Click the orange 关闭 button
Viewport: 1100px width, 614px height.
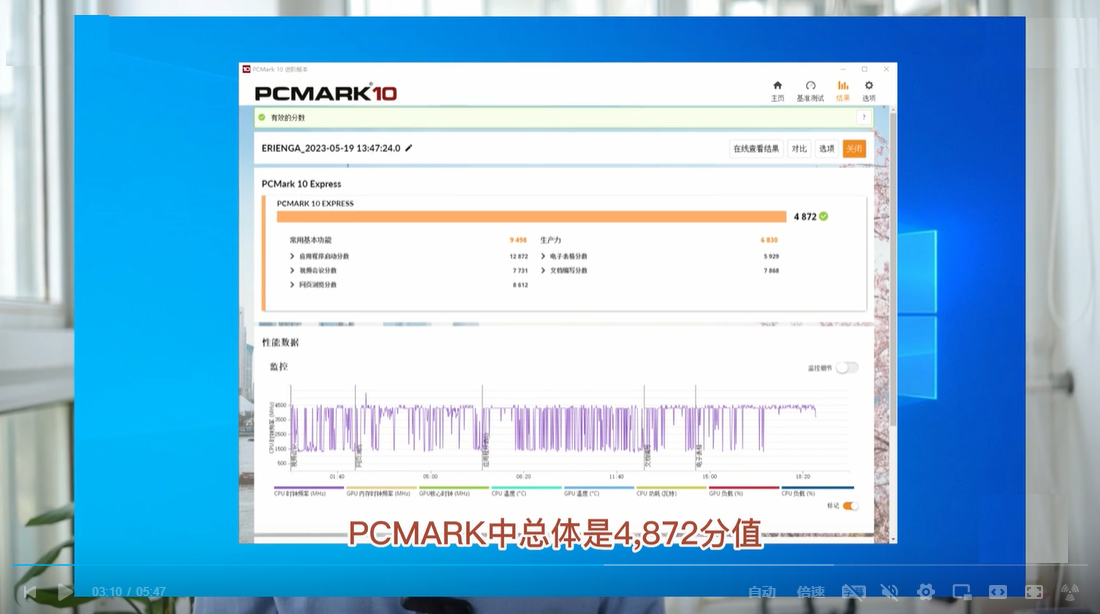[854, 149]
